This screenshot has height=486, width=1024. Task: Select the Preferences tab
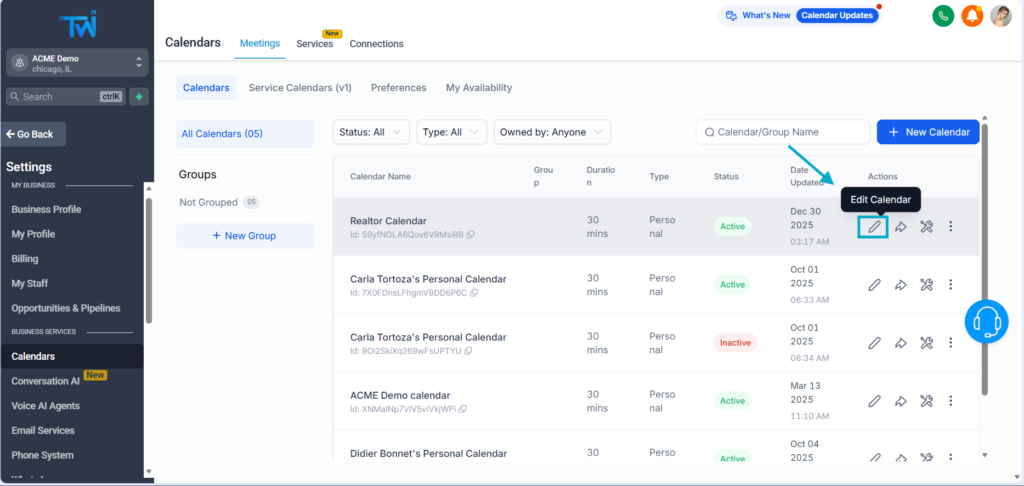398,88
